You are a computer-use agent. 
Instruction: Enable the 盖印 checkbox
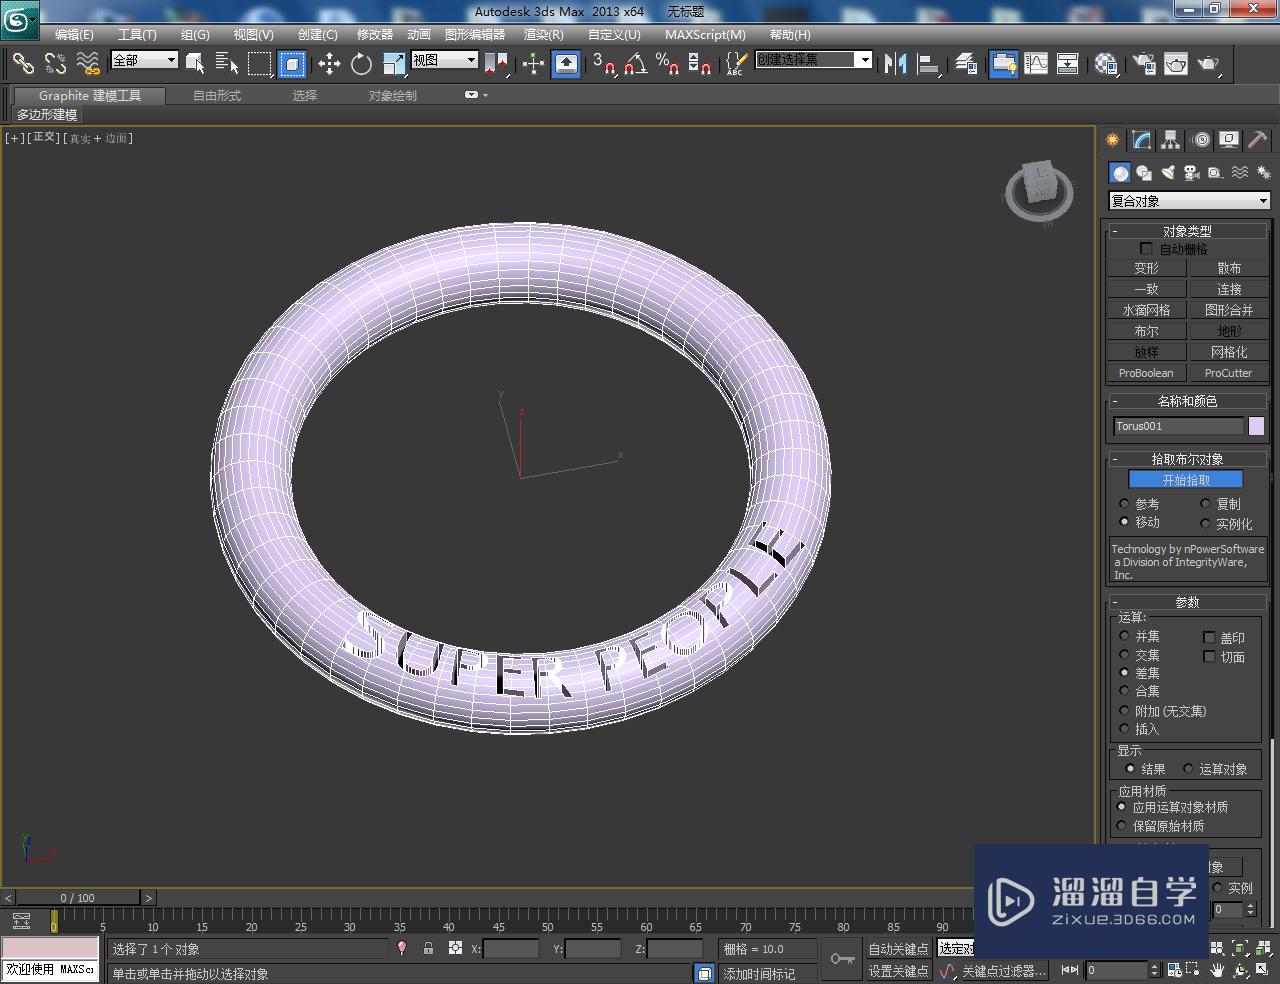click(x=1209, y=637)
